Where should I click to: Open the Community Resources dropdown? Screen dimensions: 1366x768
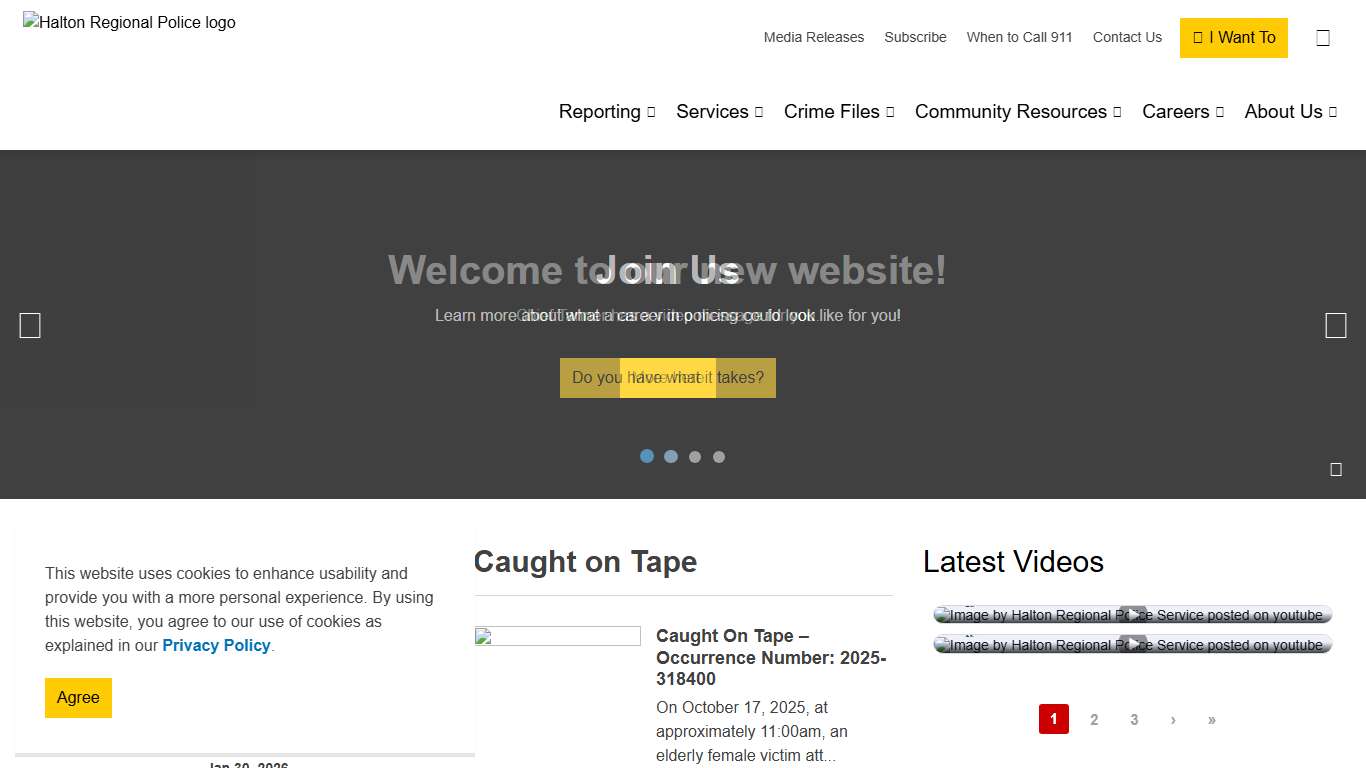click(x=1017, y=112)
